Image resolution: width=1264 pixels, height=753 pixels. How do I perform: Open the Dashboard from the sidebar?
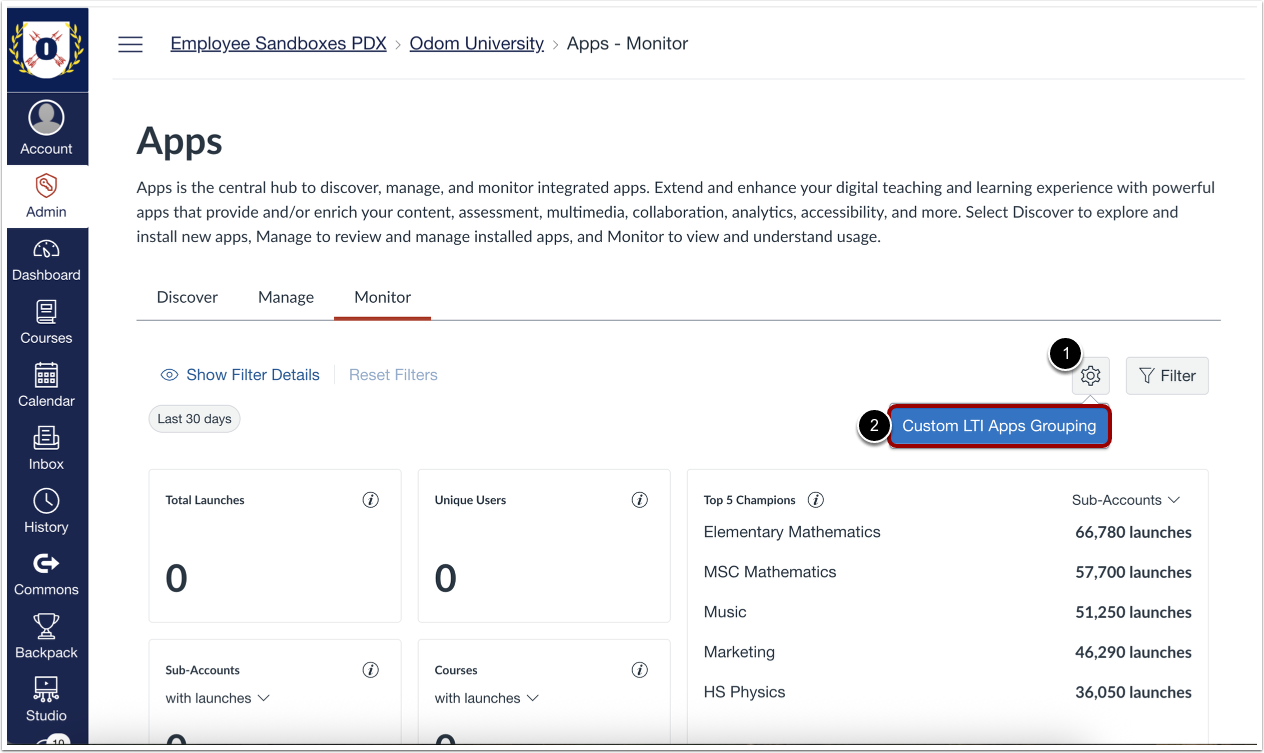point(47,258)
